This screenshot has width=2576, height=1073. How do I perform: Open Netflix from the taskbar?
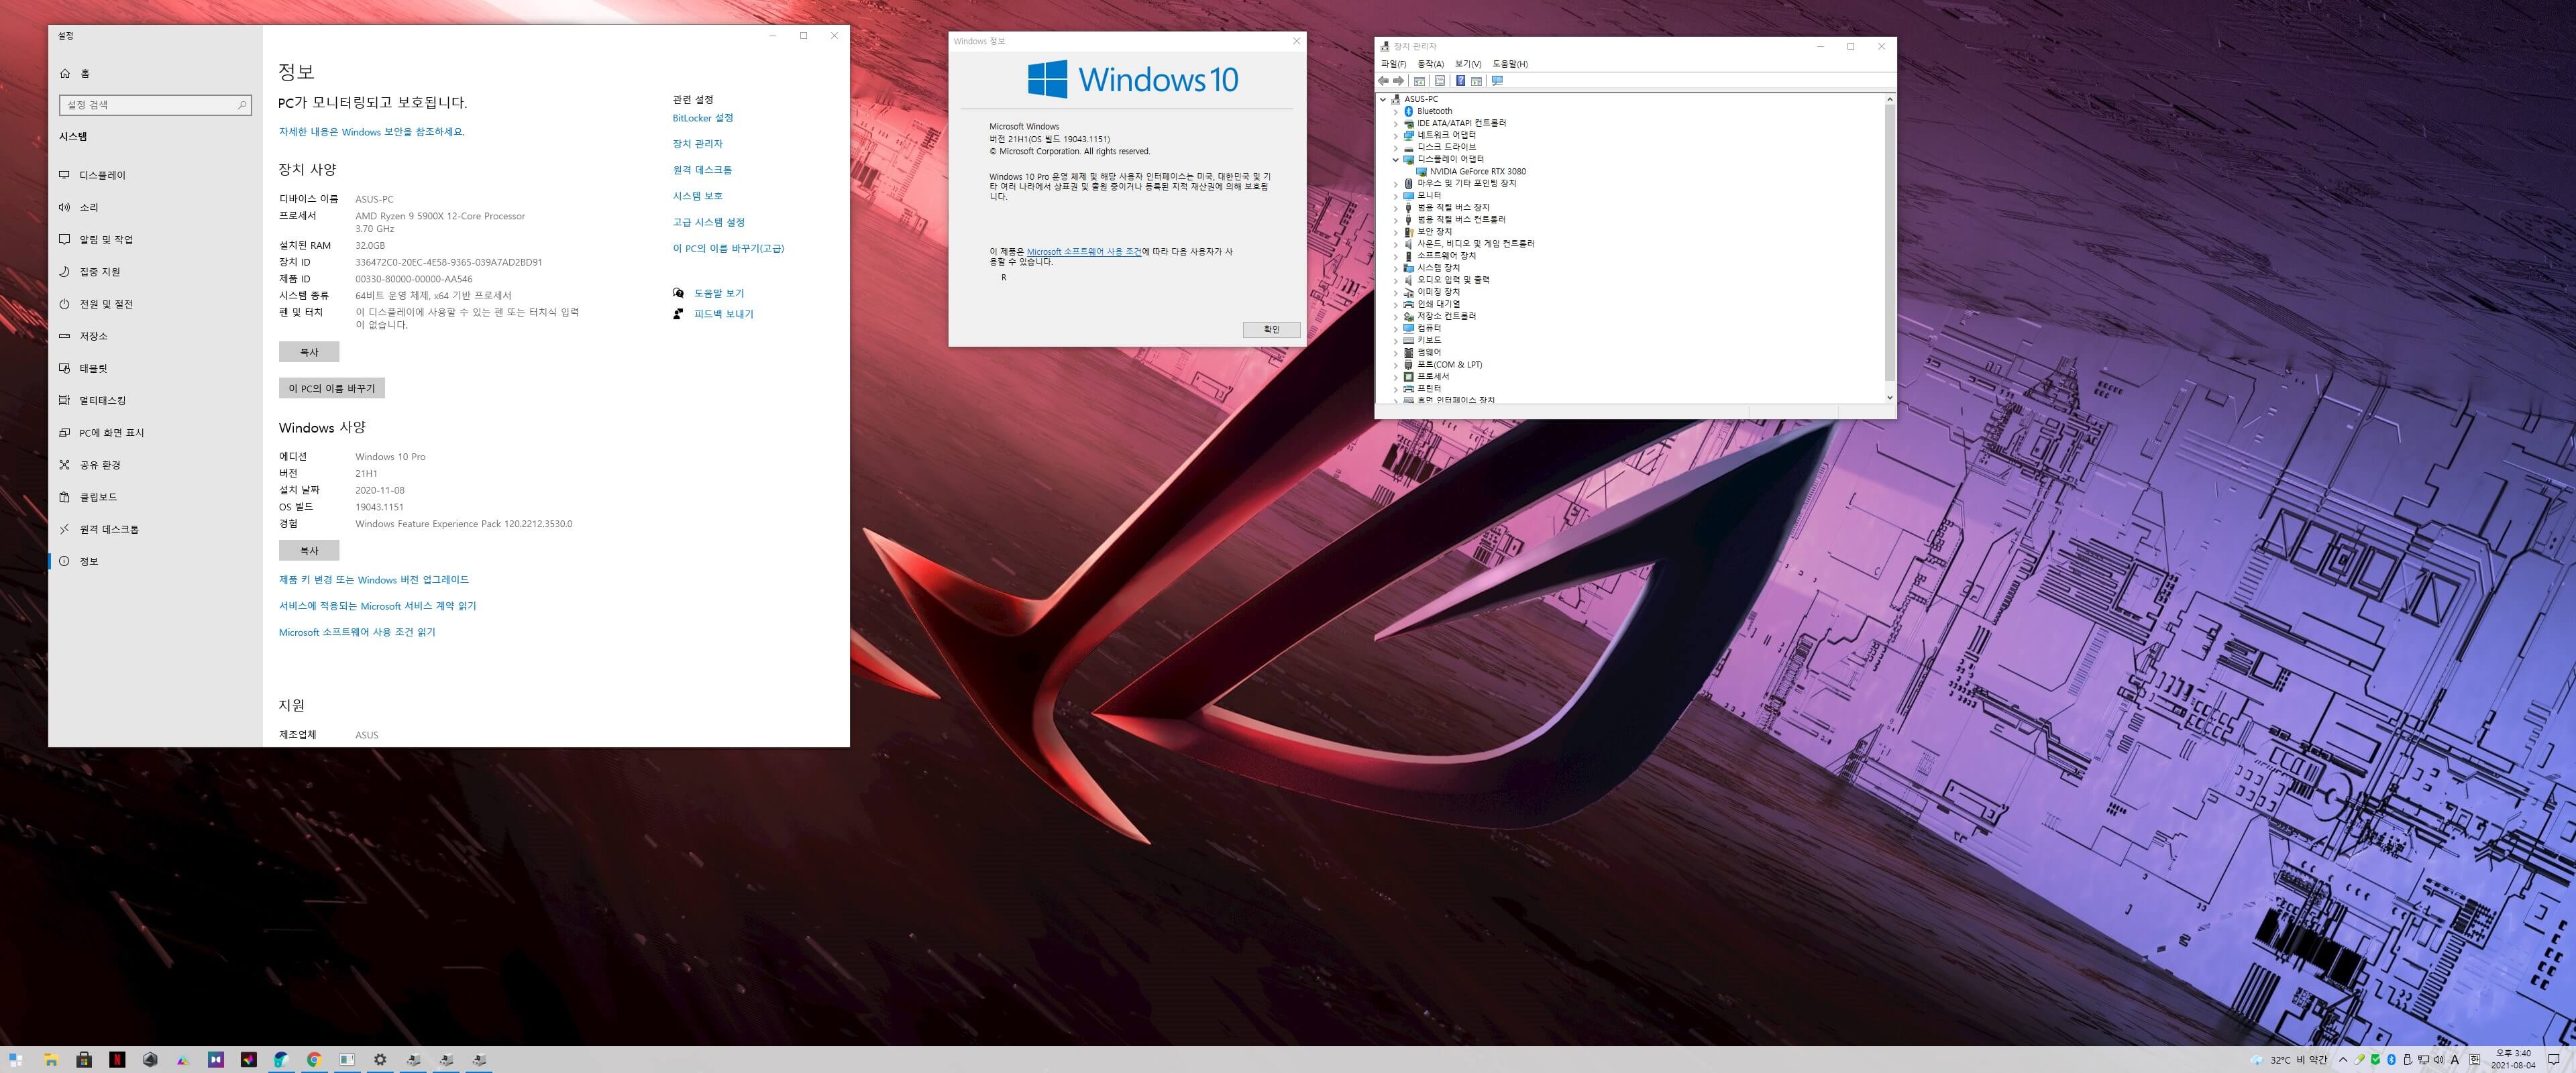pos(117,1060)
